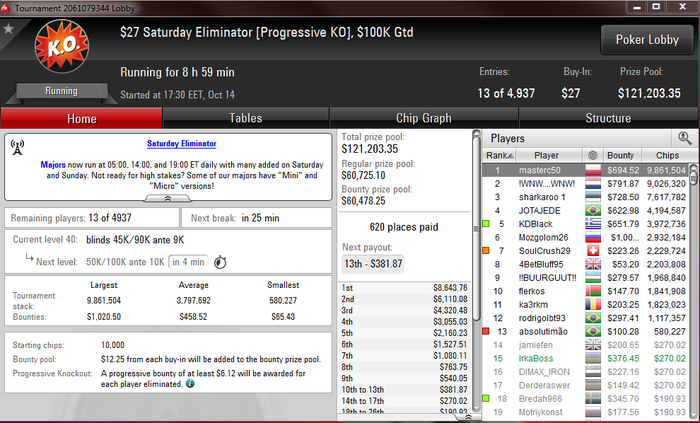Sort players by Chips column
Screen dimensions: 700x423
(667, 155)
